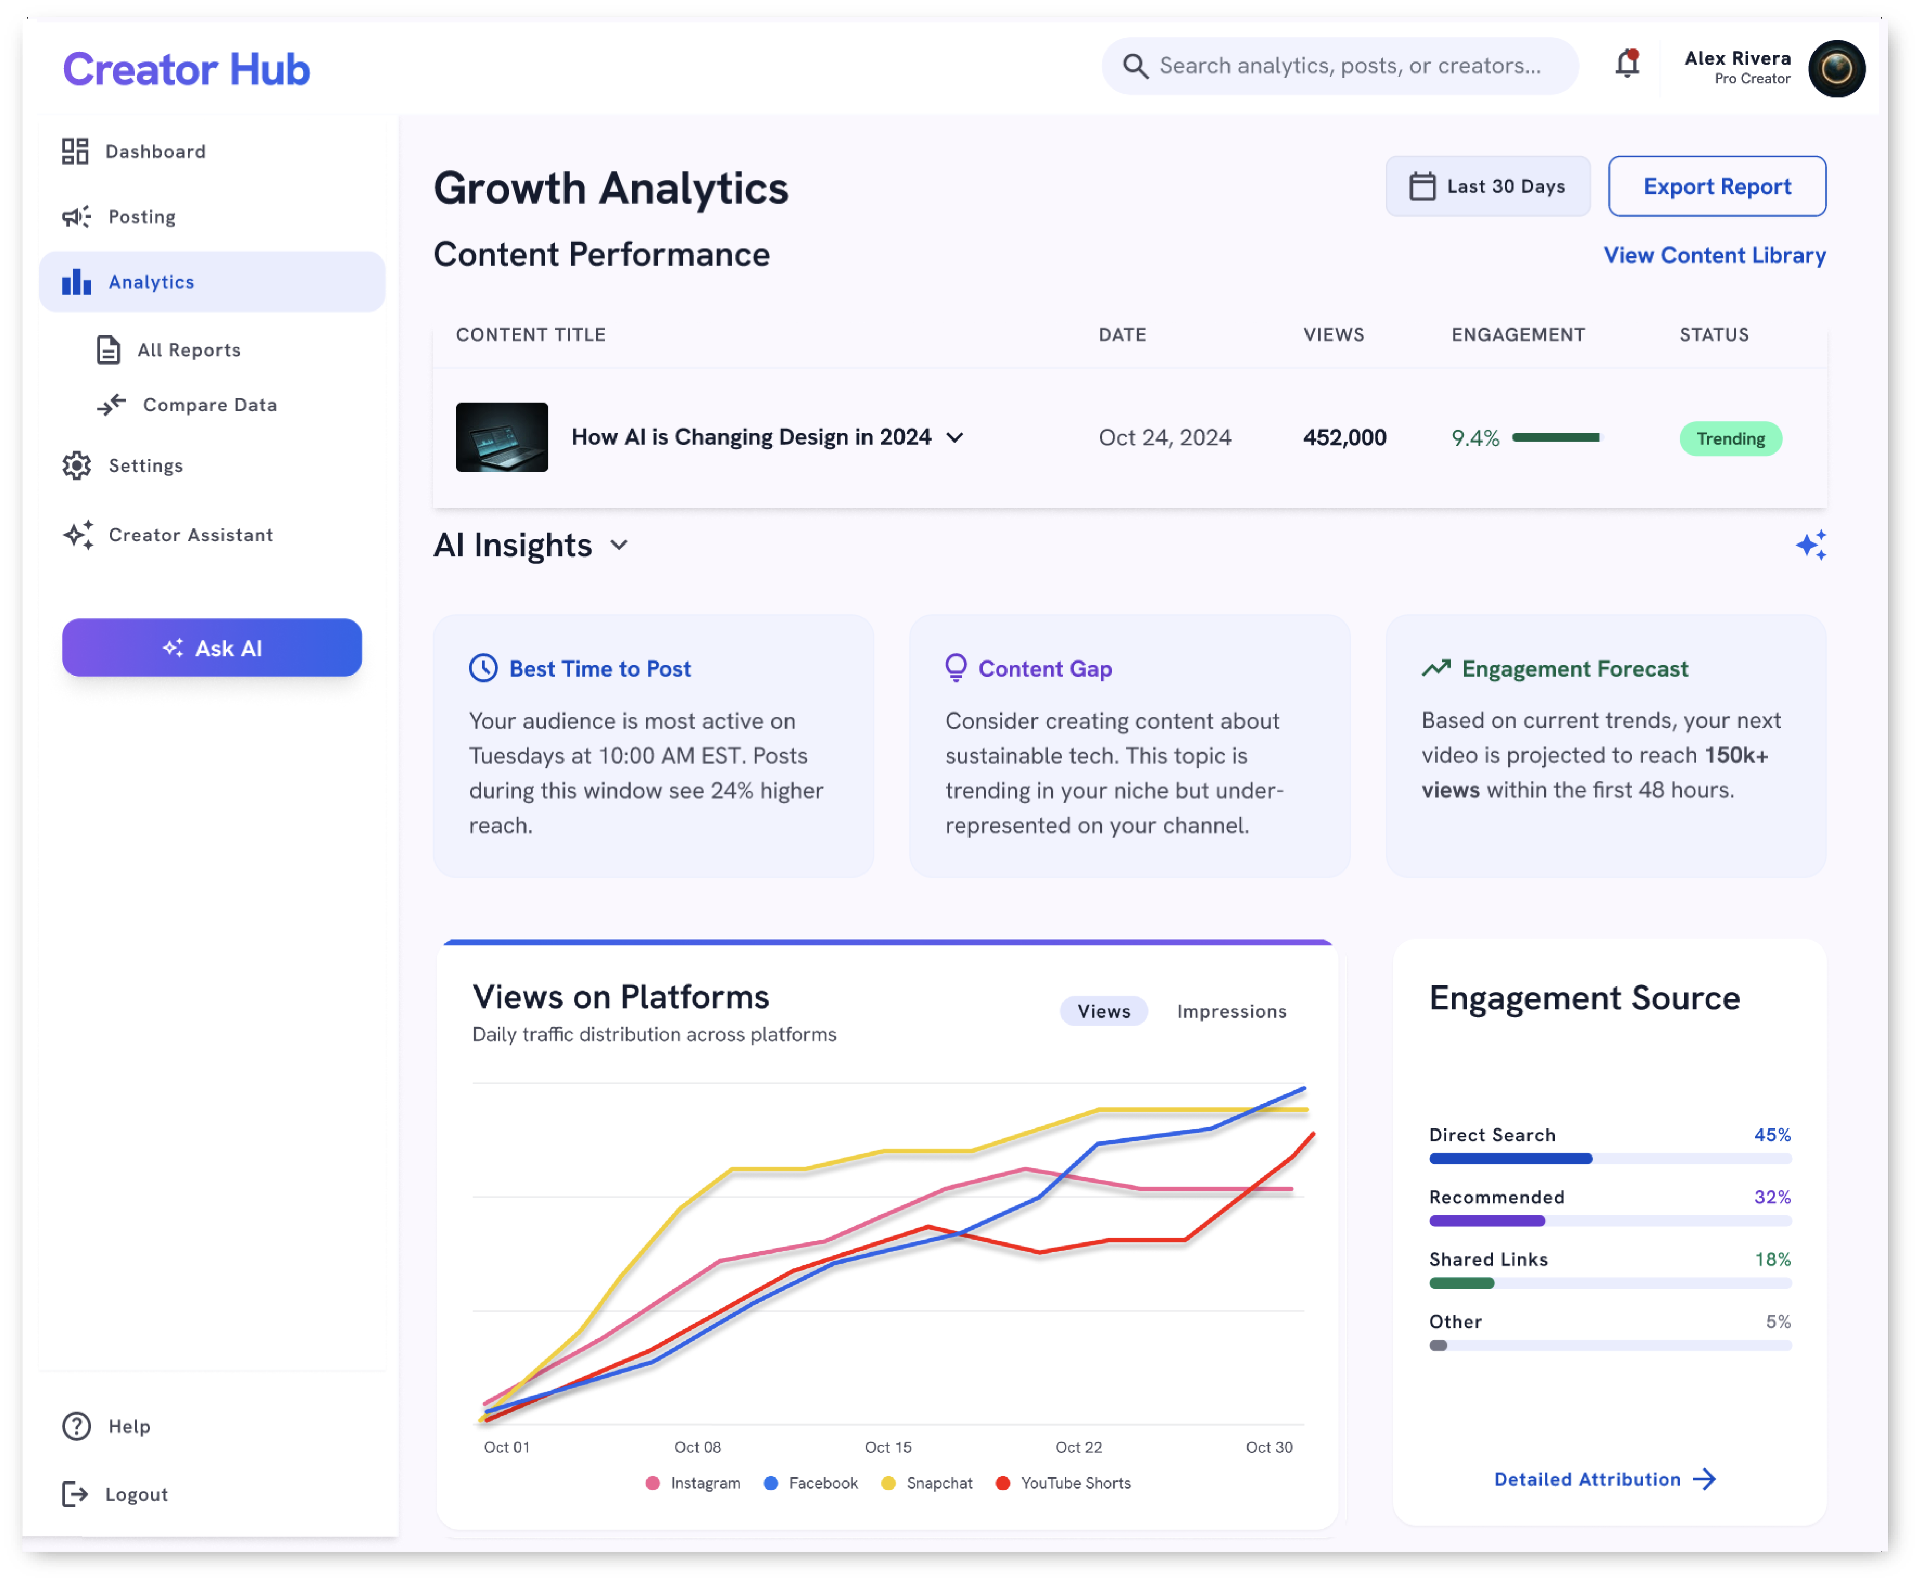Select Analytics in the sidebar
The image size is (1920, 1583).
click(x=212, y=282)
